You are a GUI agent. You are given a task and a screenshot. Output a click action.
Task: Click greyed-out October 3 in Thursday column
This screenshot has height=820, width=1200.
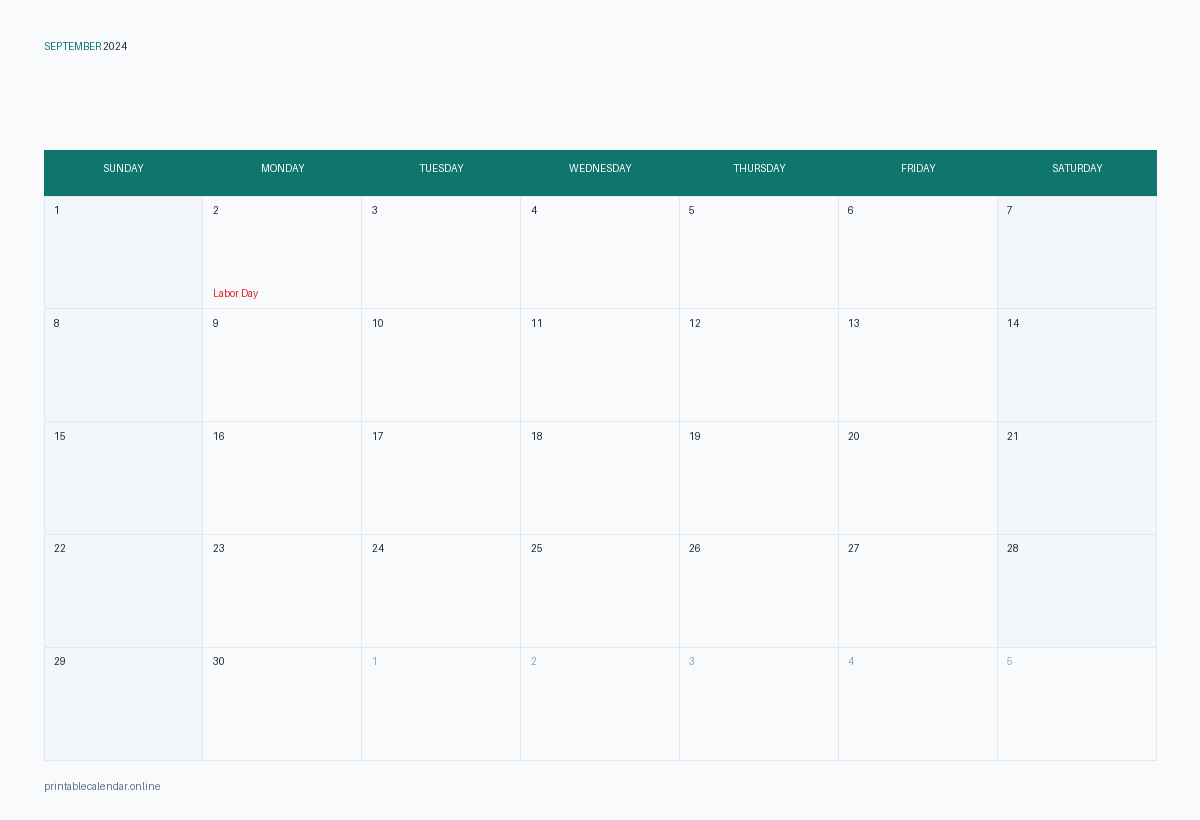click(692, 661)
